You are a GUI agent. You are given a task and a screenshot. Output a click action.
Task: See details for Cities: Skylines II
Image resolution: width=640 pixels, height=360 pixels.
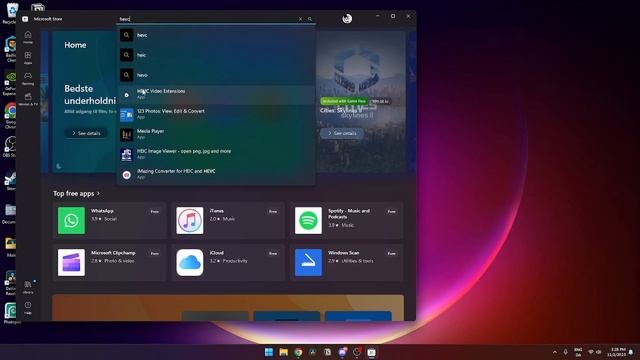(342, 133)
